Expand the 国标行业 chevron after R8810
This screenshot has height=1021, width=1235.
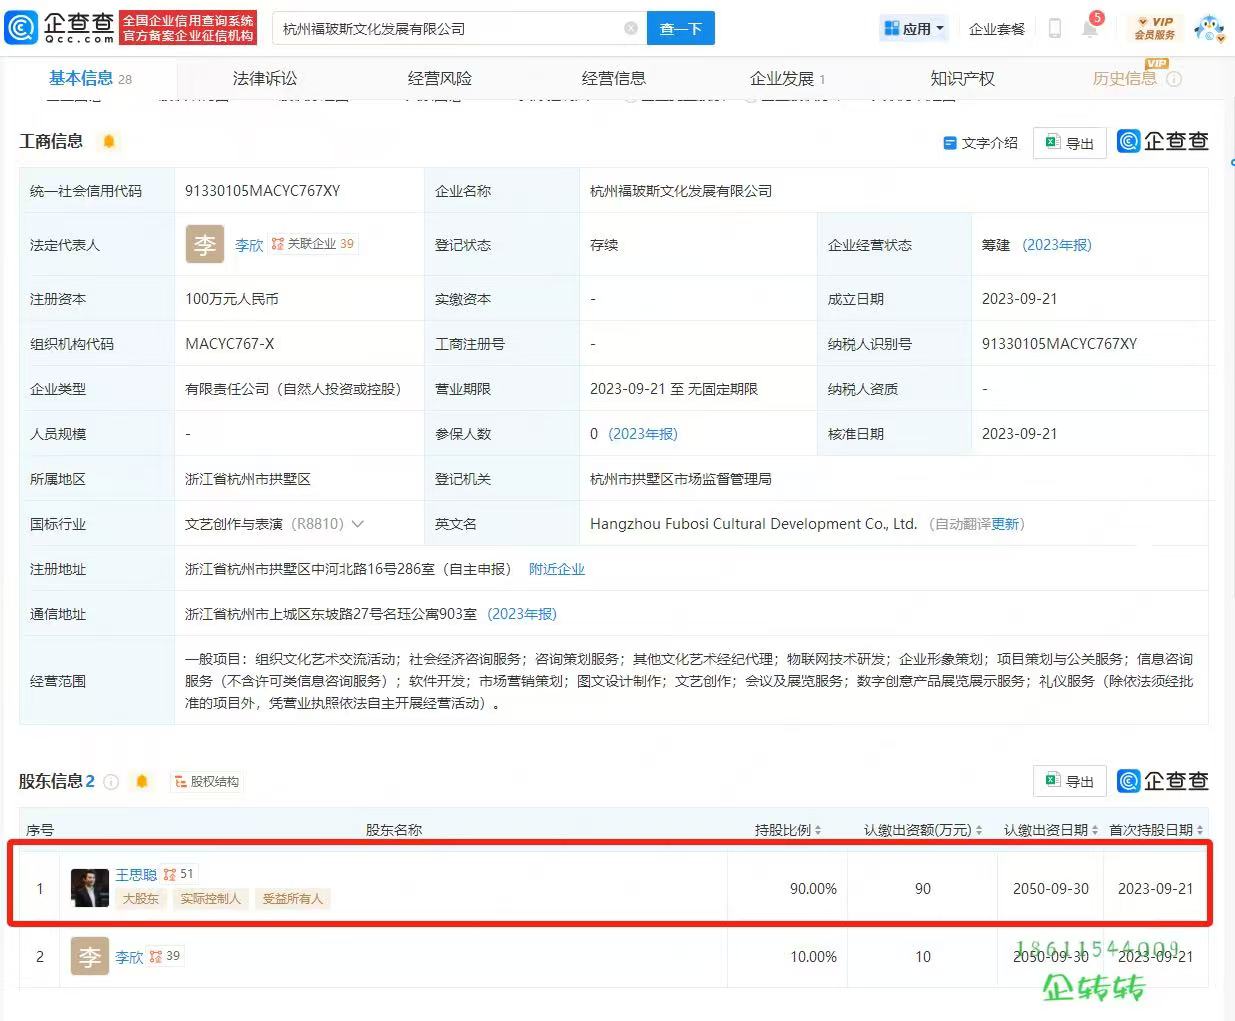357,524
